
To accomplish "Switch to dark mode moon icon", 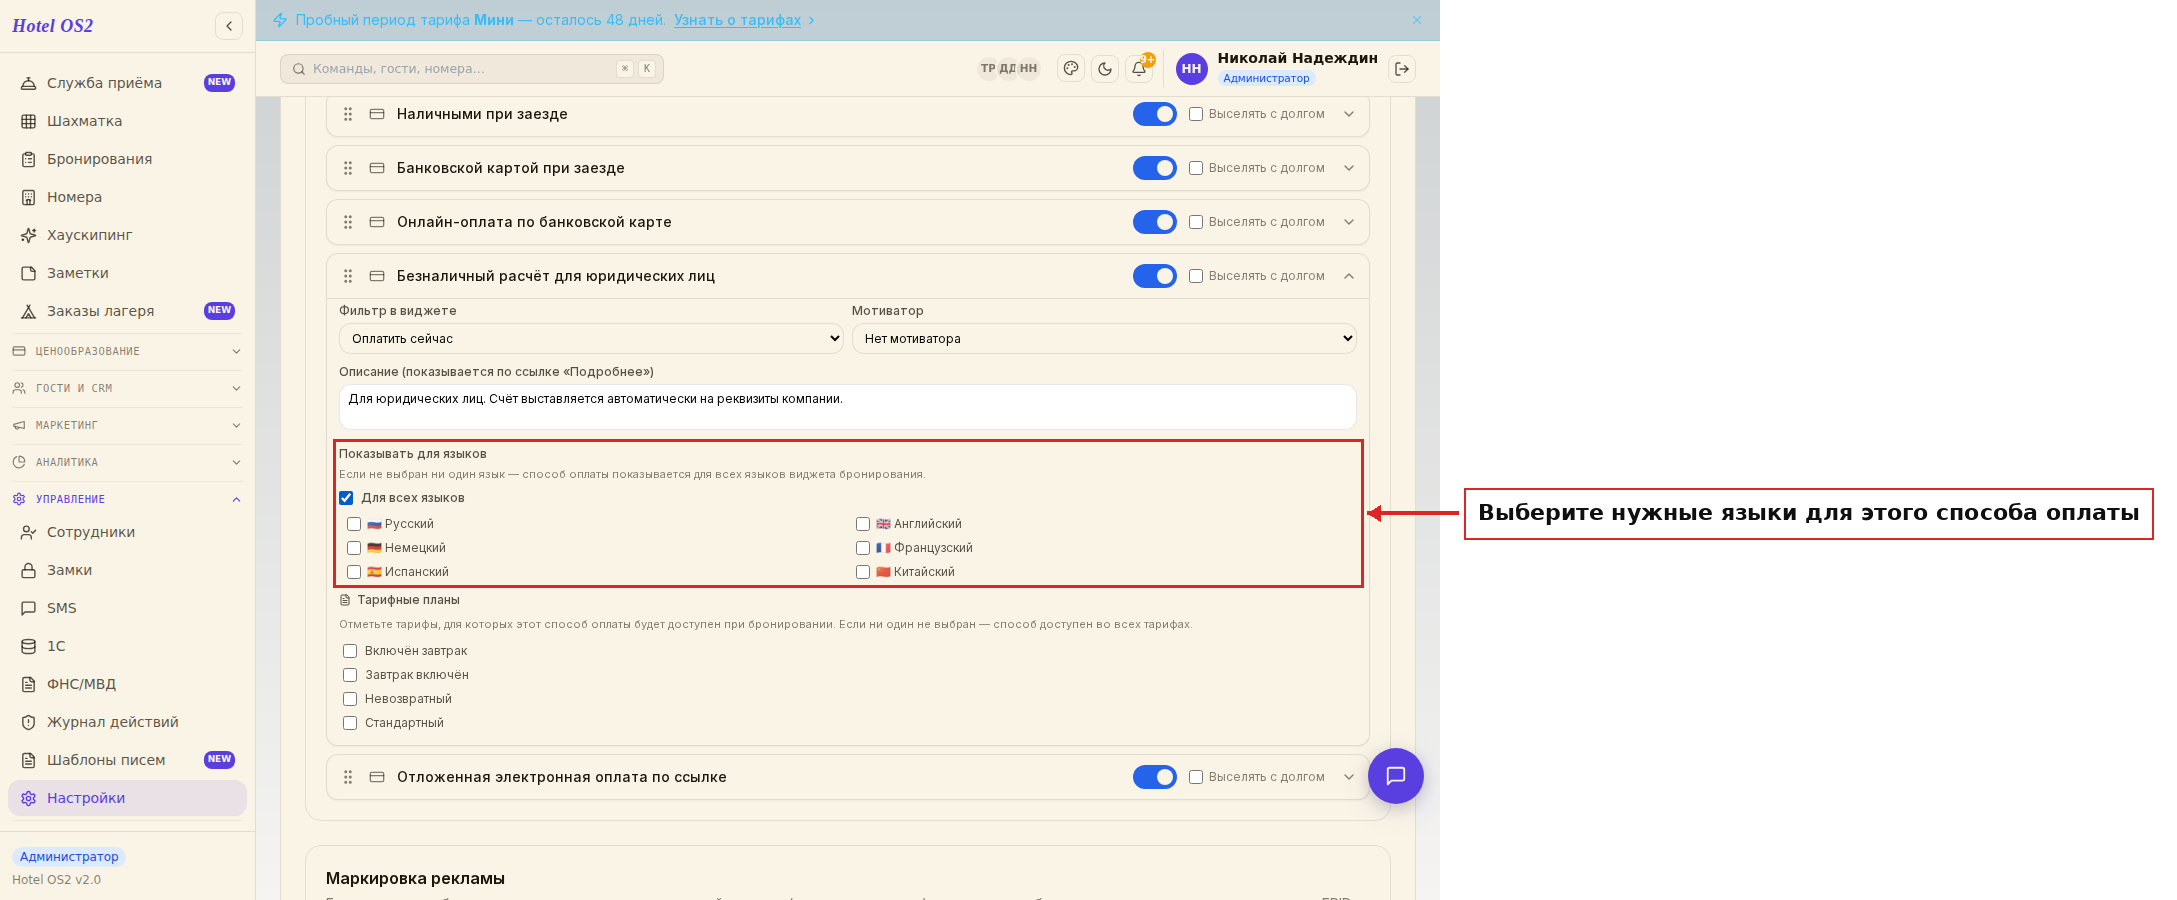I will 1105,69.
